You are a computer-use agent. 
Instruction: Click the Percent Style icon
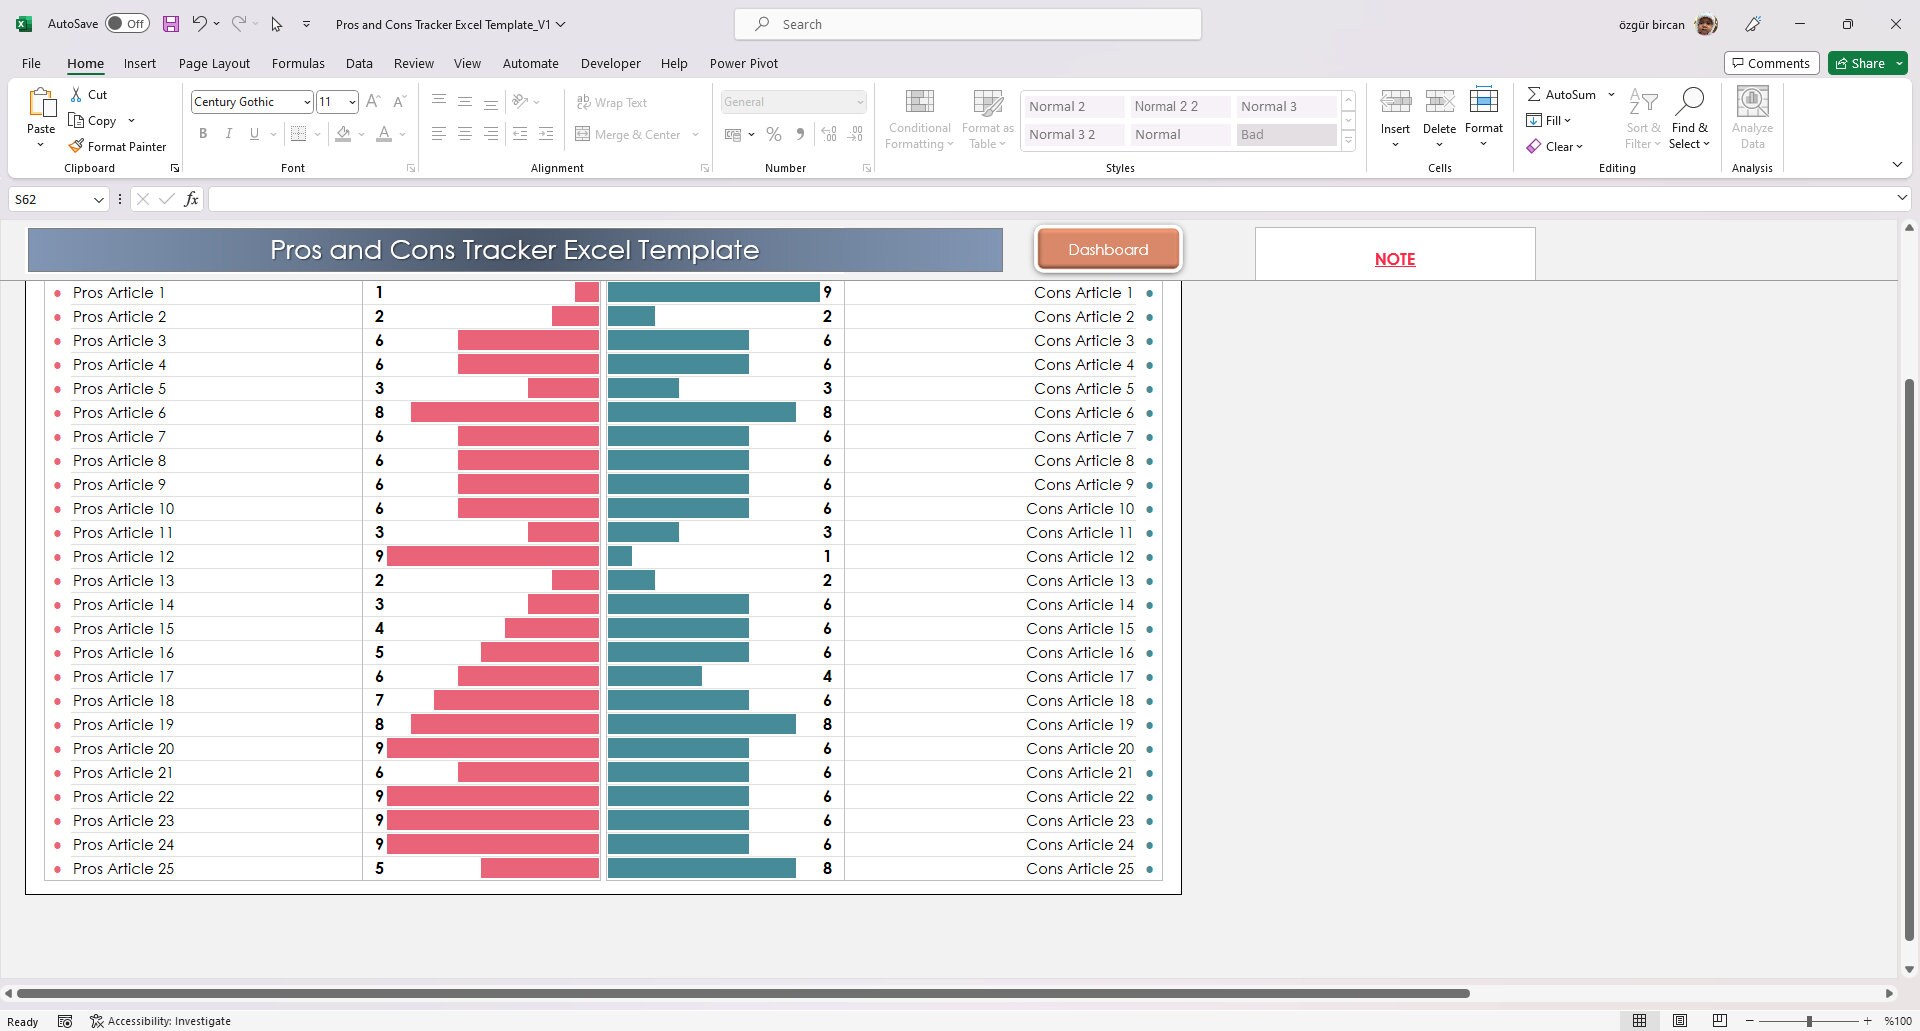[x=773, y=134]
